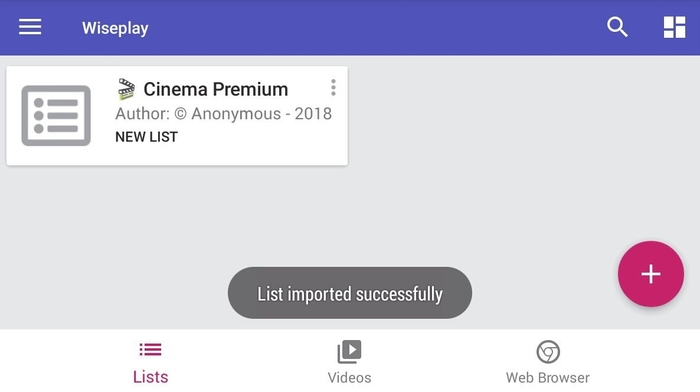This screenshot has width=700, height=392.
Task: Tap the Web Browser tab label
Action: pyautogui.click(x=548, y=378)
